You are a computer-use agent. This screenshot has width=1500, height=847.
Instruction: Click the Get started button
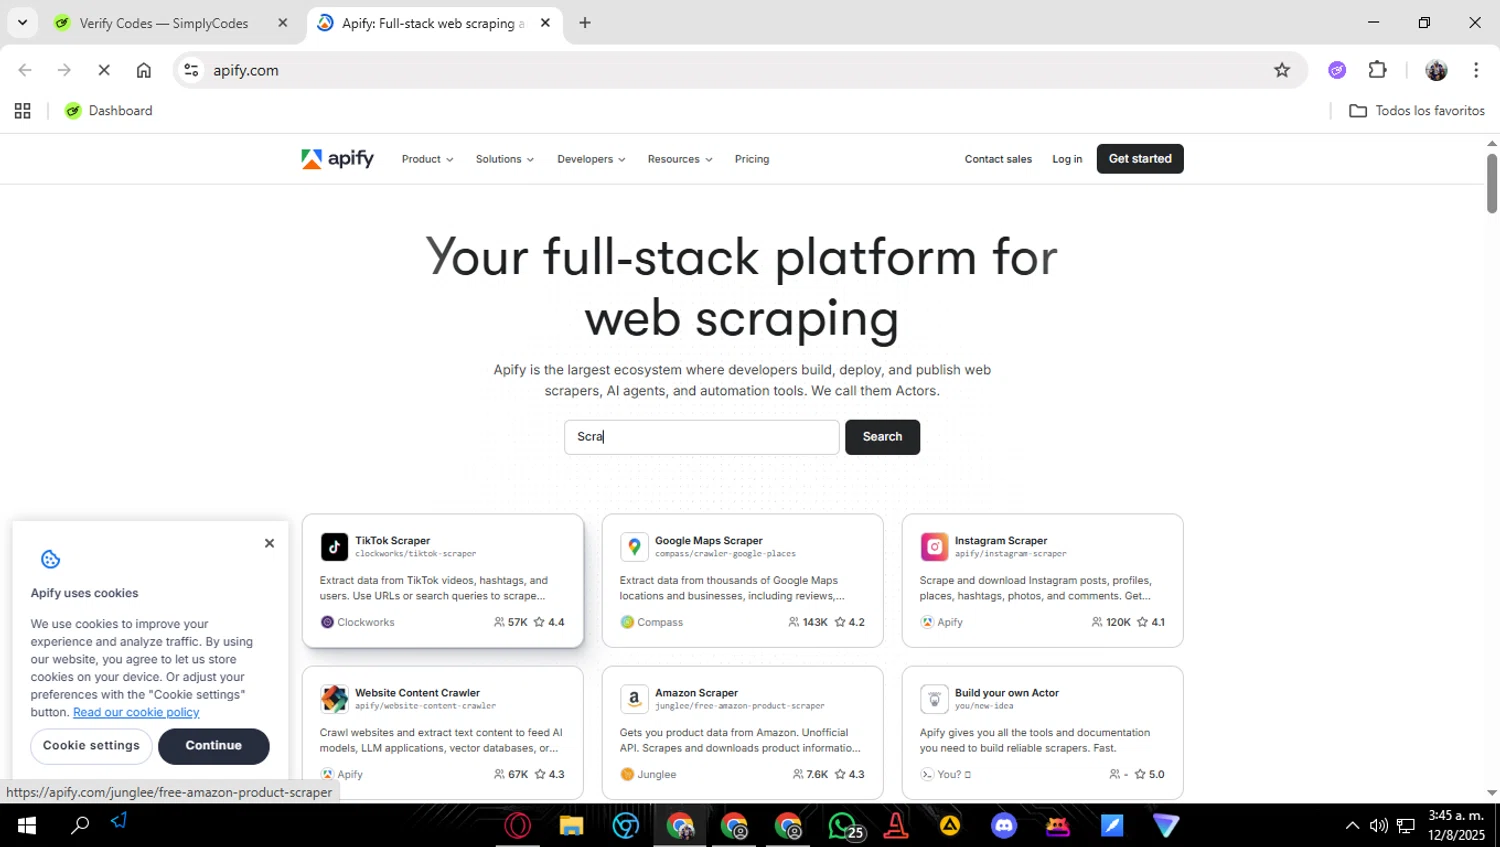[x=1140, y=159]
